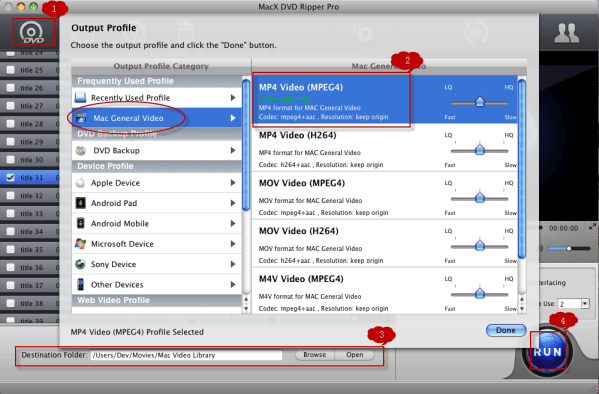Expand Other Devices arrow

click(233, 285)
